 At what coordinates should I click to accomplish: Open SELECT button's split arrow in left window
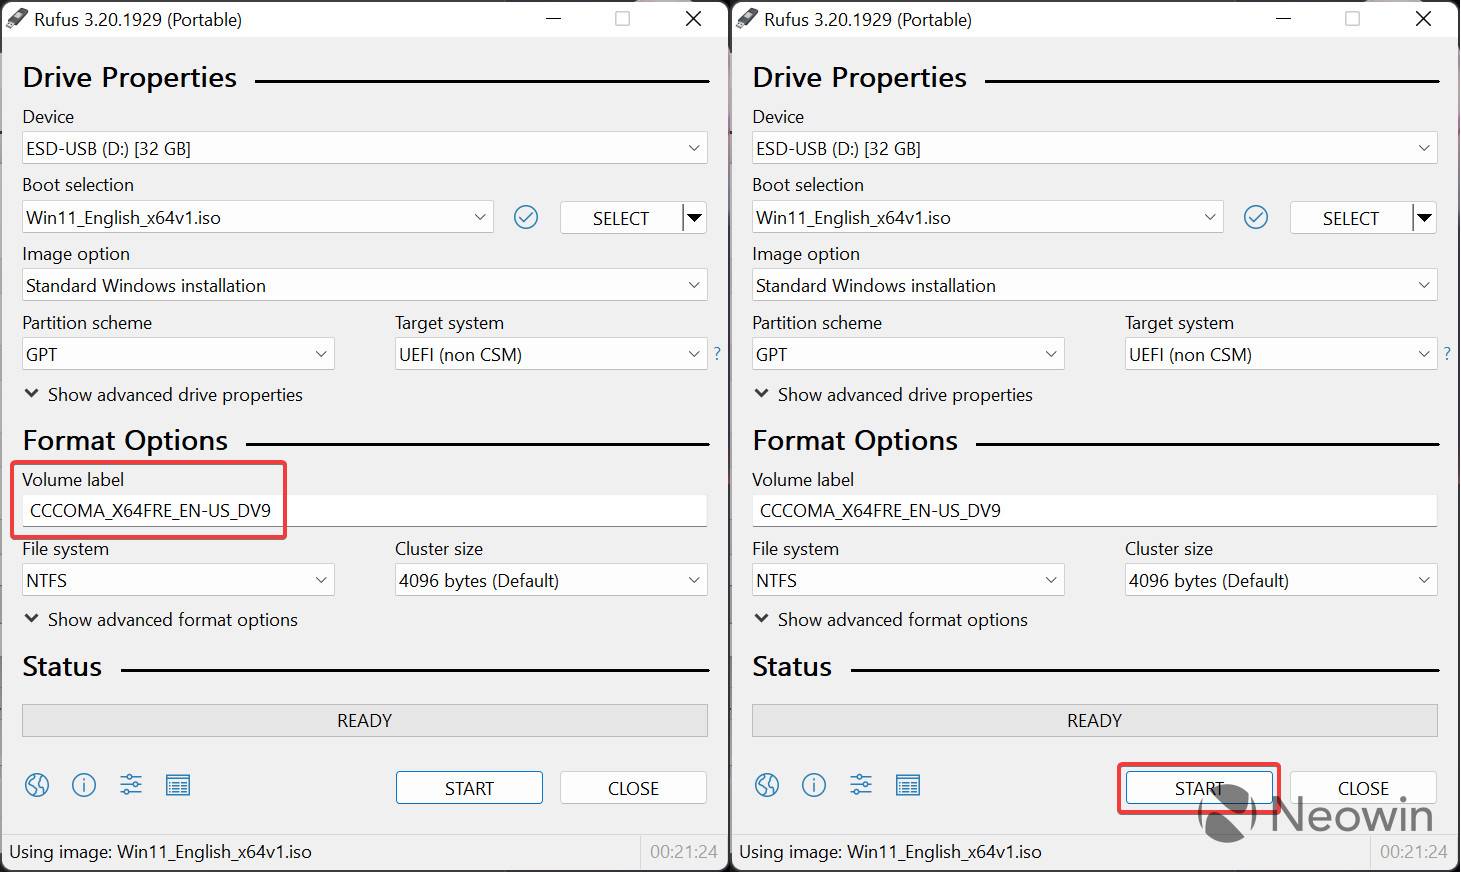[695, 218]
